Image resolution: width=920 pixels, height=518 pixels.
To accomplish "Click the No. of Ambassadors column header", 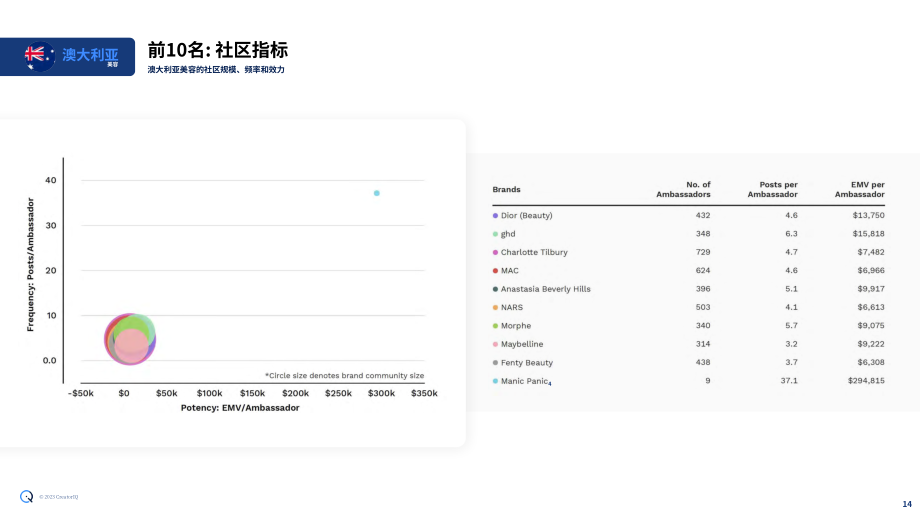I will 683,189.
